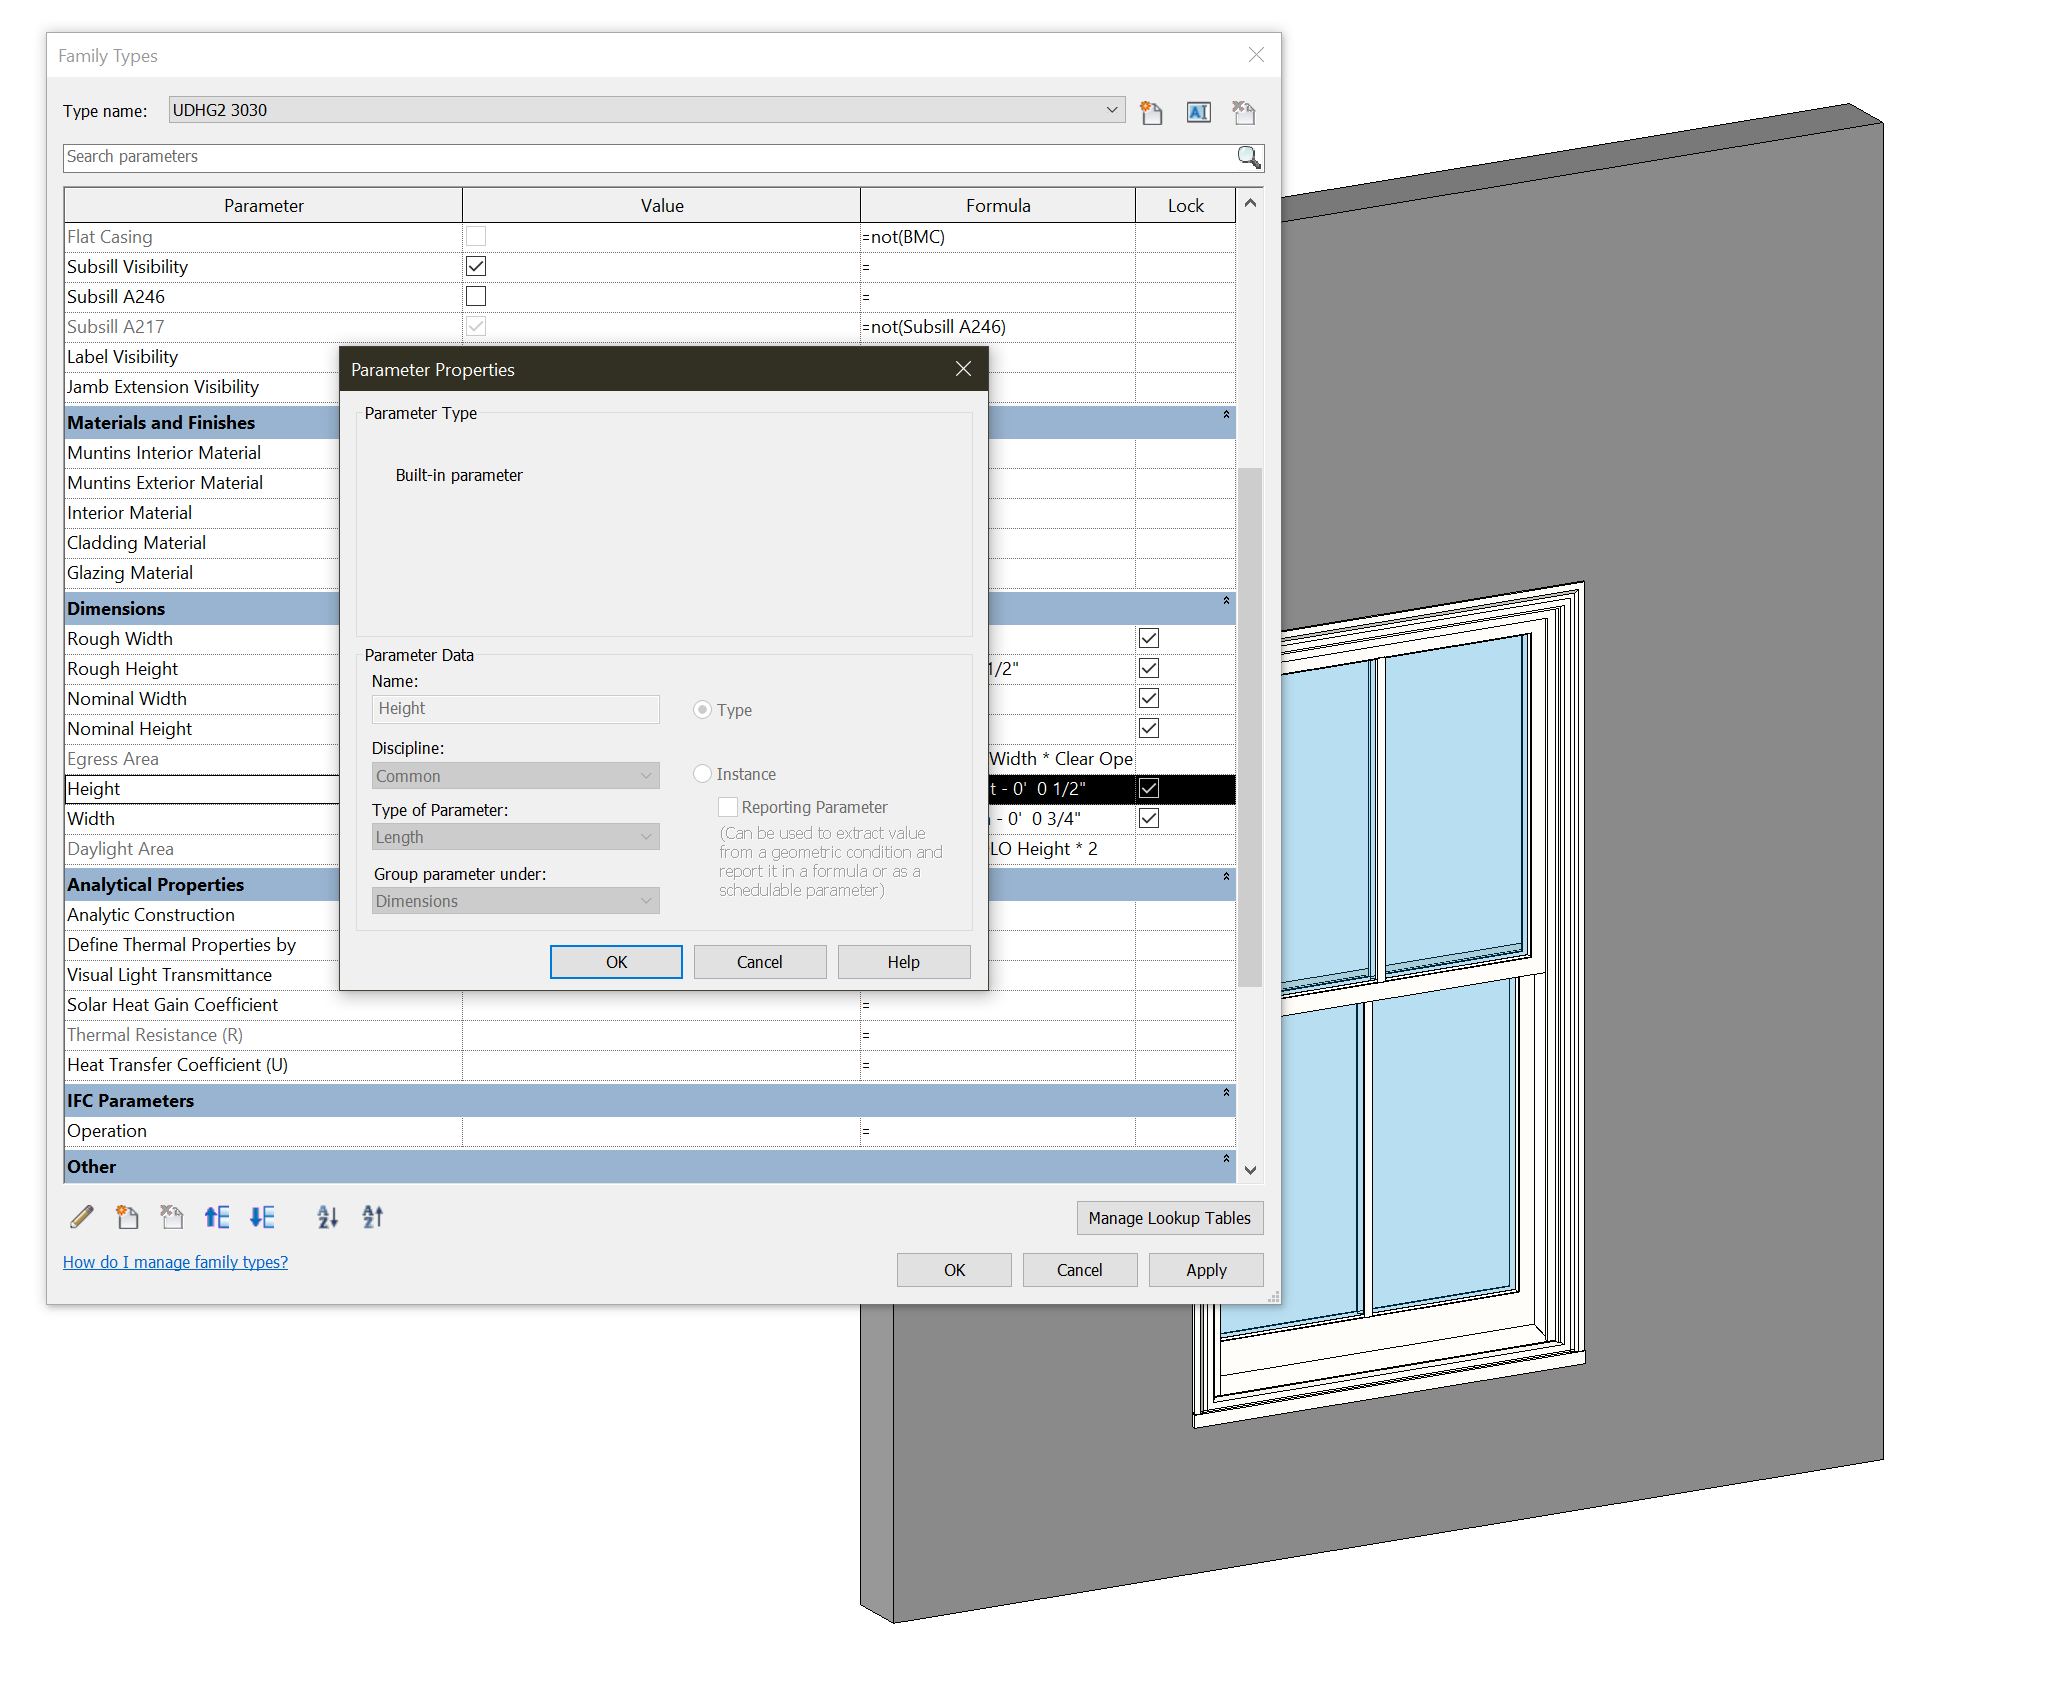Apply the family type changes
The height and width of the screenshot is (1681, 2065).
click(x=1205, y=1269)
